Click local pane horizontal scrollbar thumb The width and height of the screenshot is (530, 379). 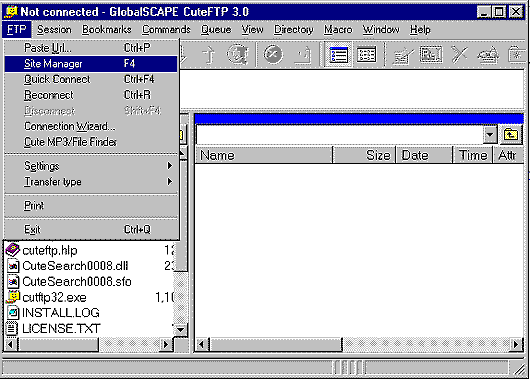point(58,344)
